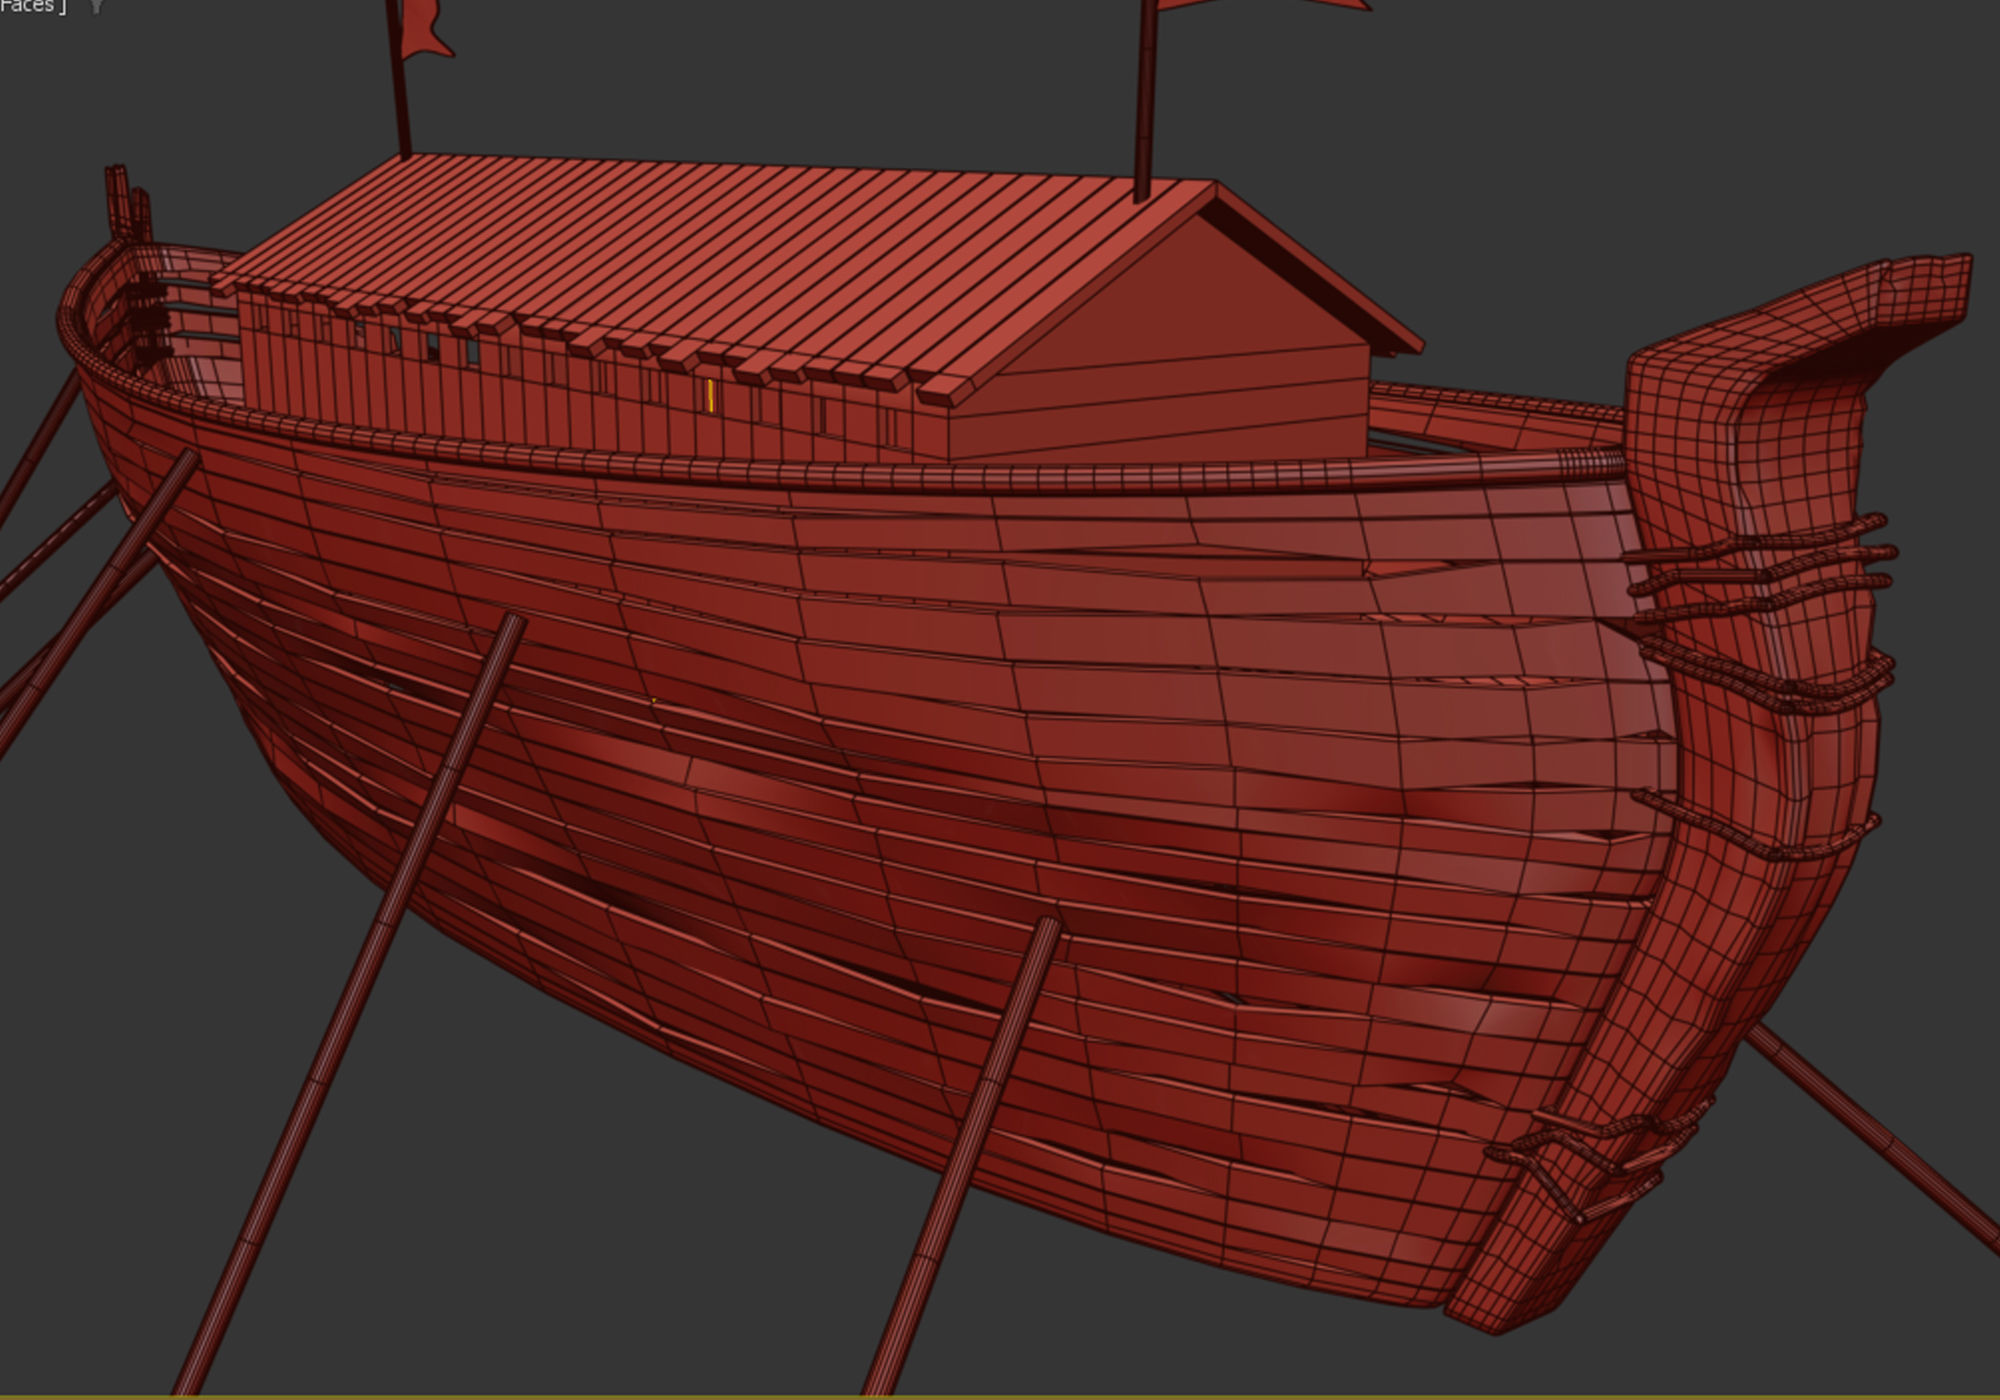Open the 'Faces ]' viewport shading label menu
The image size is (2000, 1400).
click(x=33, y=6)
